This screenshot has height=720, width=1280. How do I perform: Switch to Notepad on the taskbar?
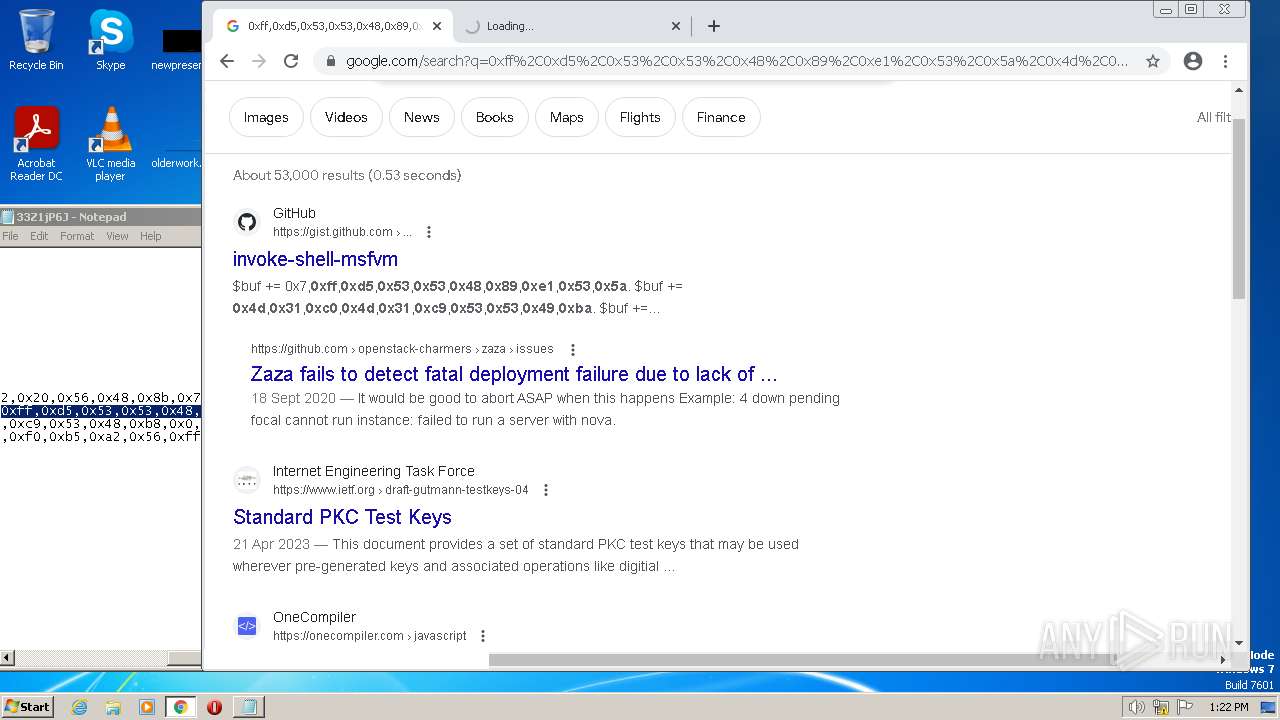248,707
